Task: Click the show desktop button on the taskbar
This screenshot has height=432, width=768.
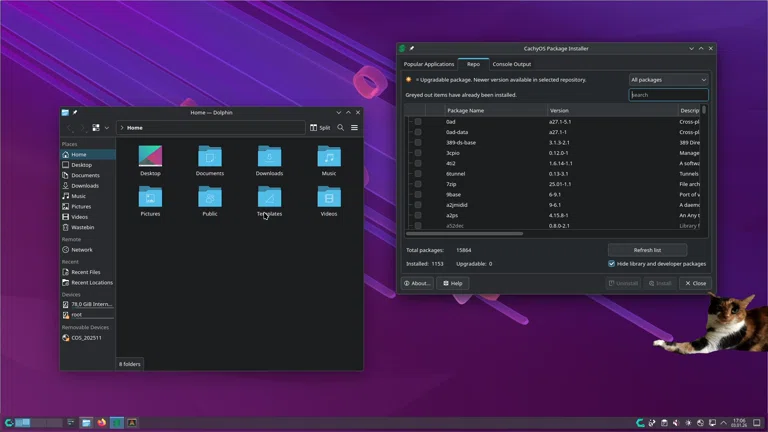Action: (x=757, y=423)
